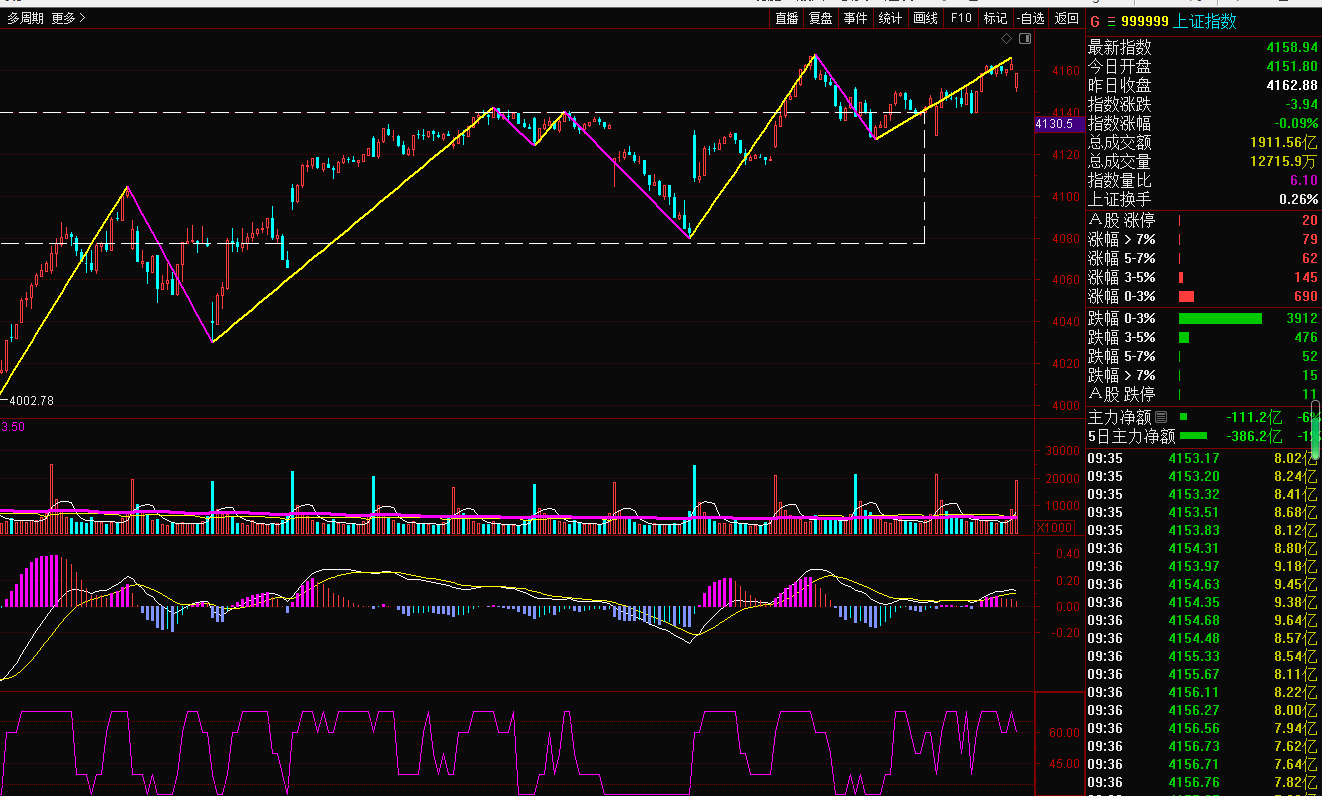Click the G marker icon beside 999999

click(1095, 21)
